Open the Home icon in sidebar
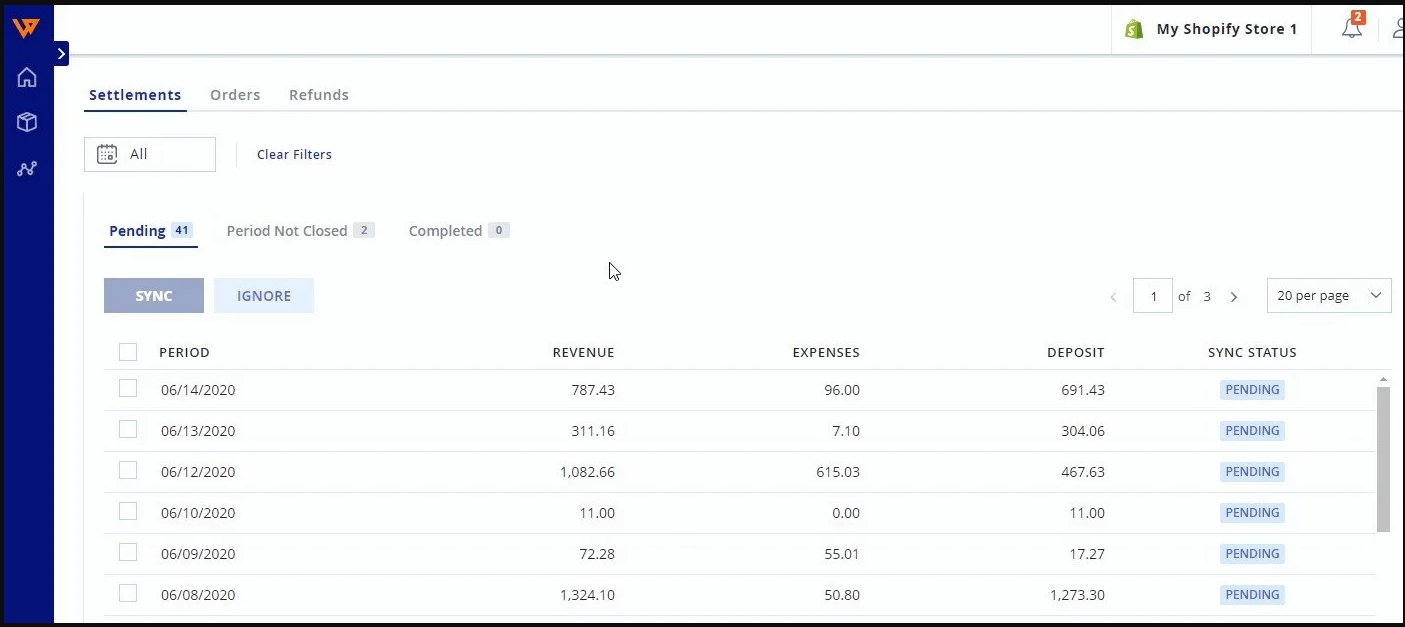The image size is (1405, 627). click(27, 77)
